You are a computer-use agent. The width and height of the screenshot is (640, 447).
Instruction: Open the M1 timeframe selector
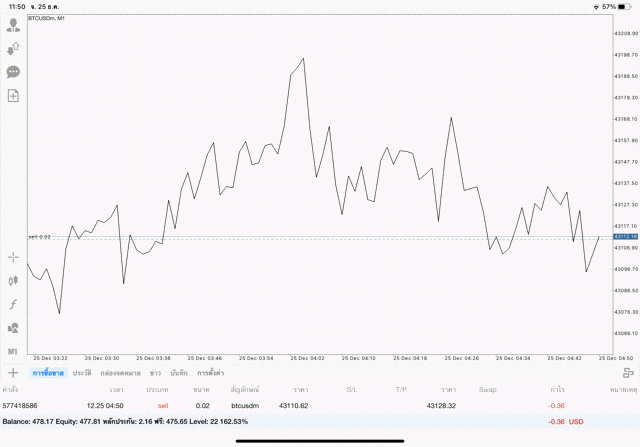[13, 352]
